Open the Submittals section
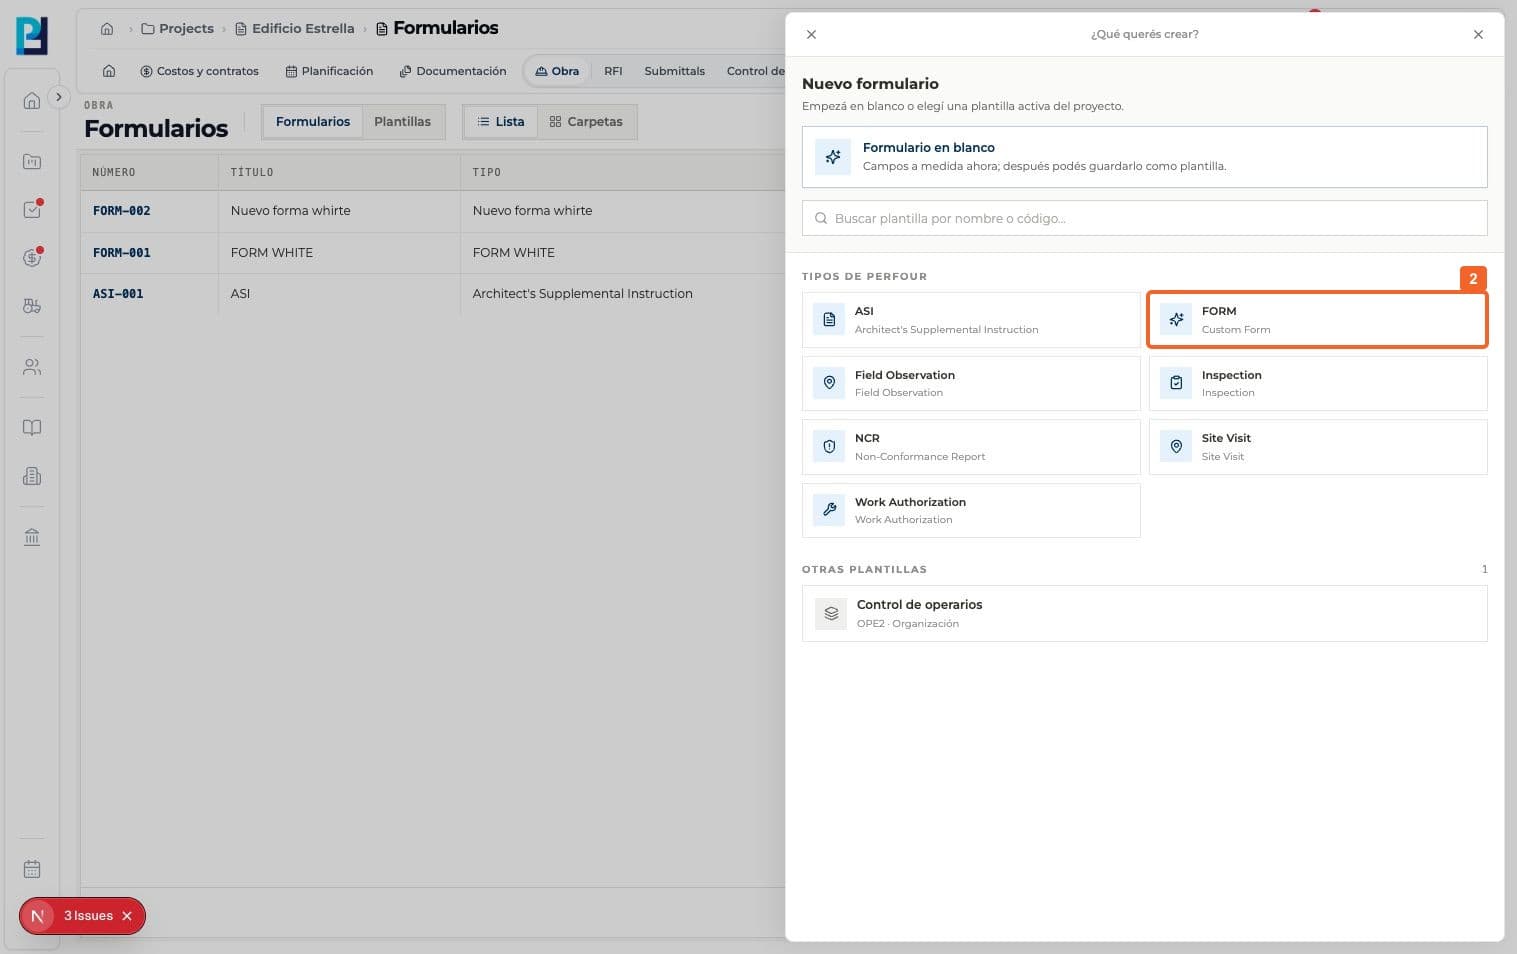The image size is (1517, 954). pos(674,71)
